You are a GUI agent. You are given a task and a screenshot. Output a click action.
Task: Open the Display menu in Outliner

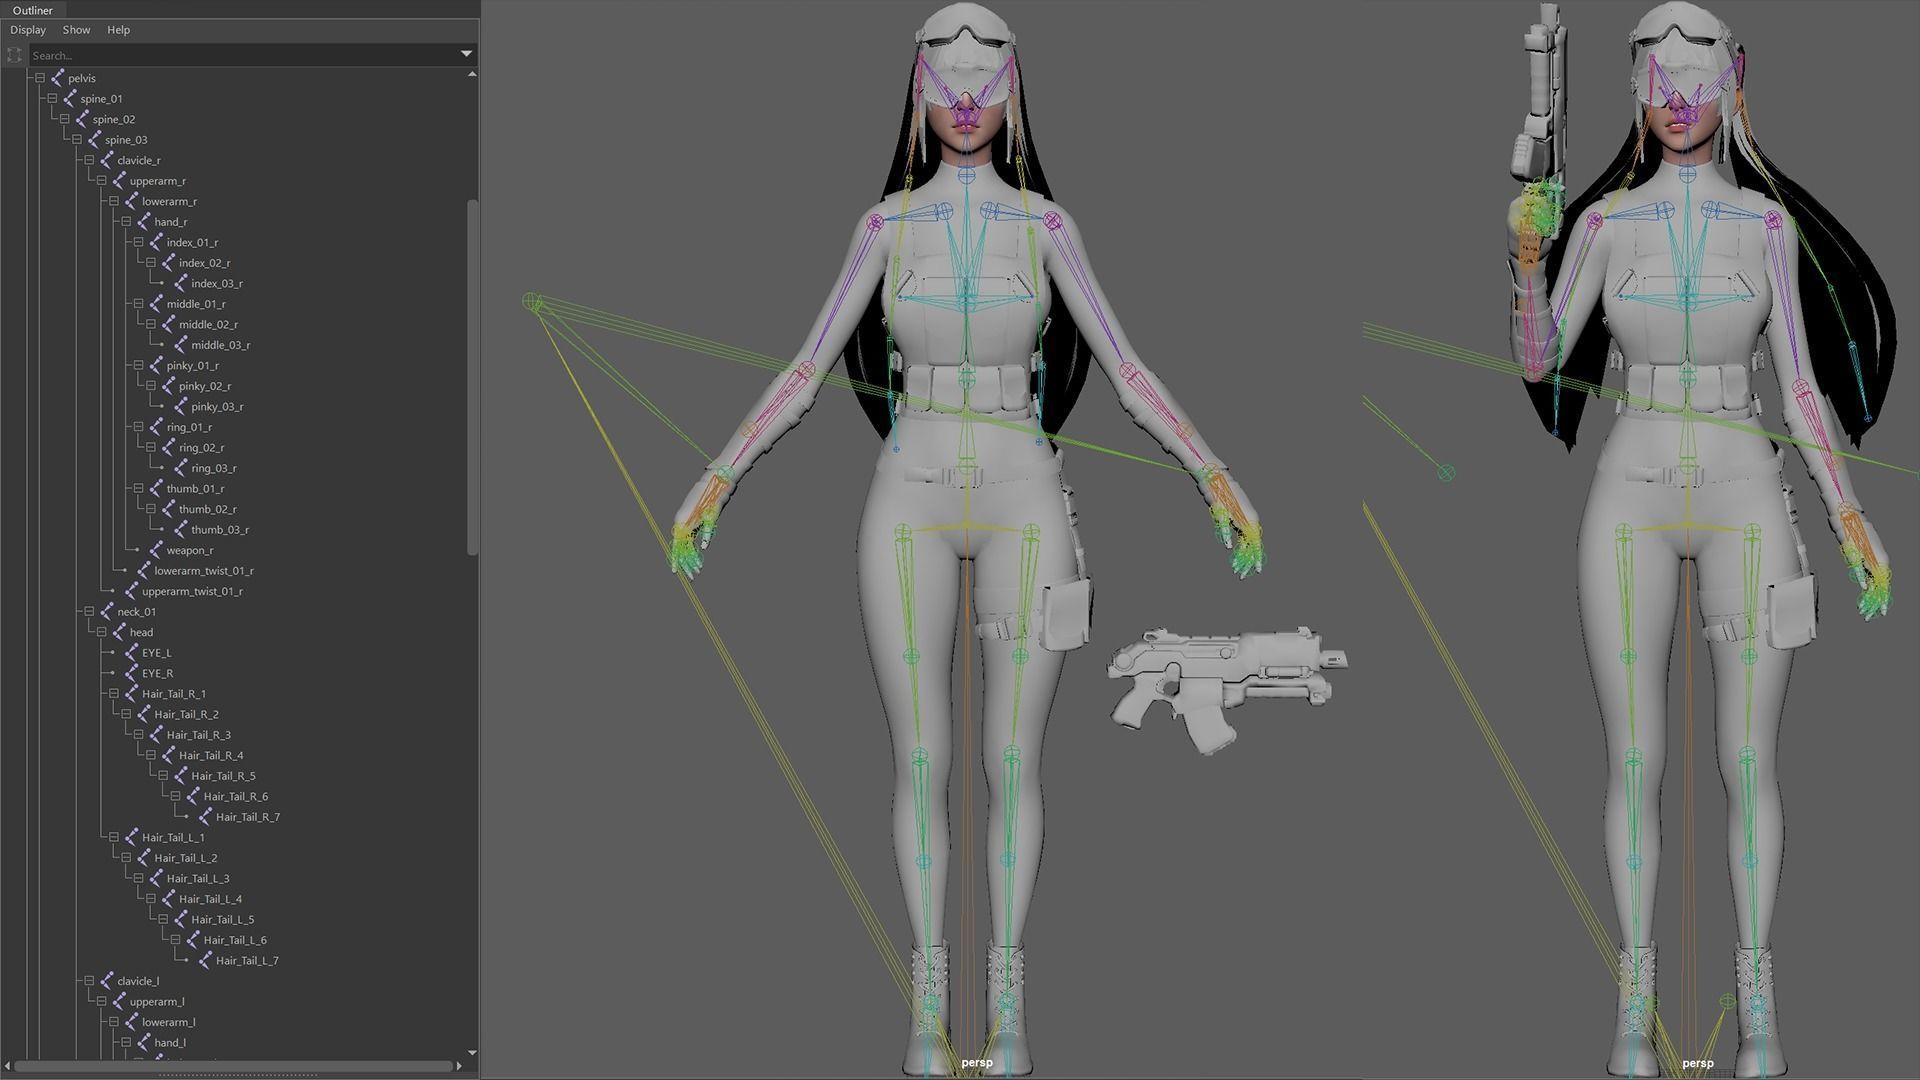[28, 30]
